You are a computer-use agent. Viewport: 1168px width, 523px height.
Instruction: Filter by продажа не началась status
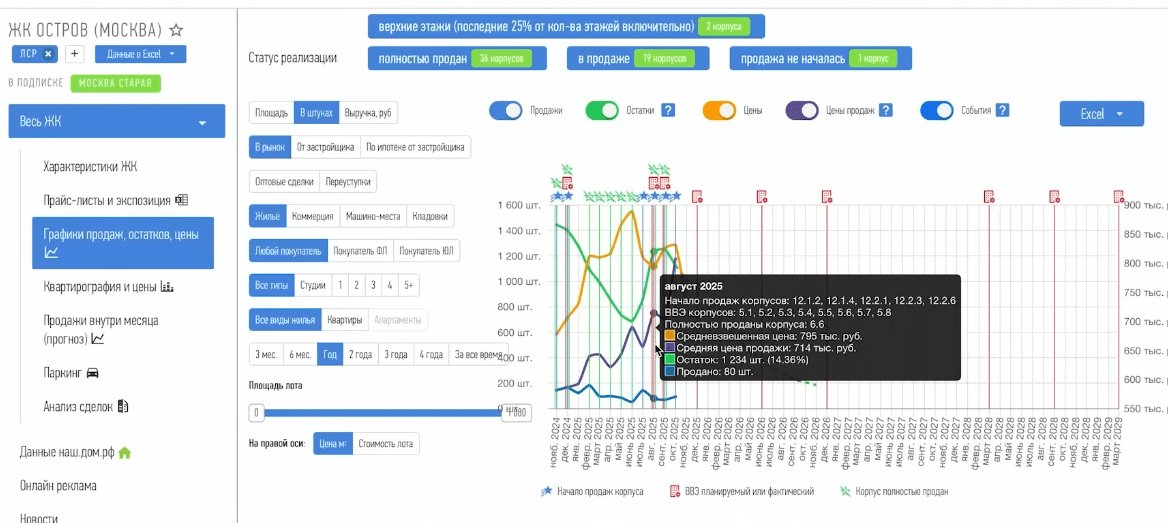tap(821, 58)
